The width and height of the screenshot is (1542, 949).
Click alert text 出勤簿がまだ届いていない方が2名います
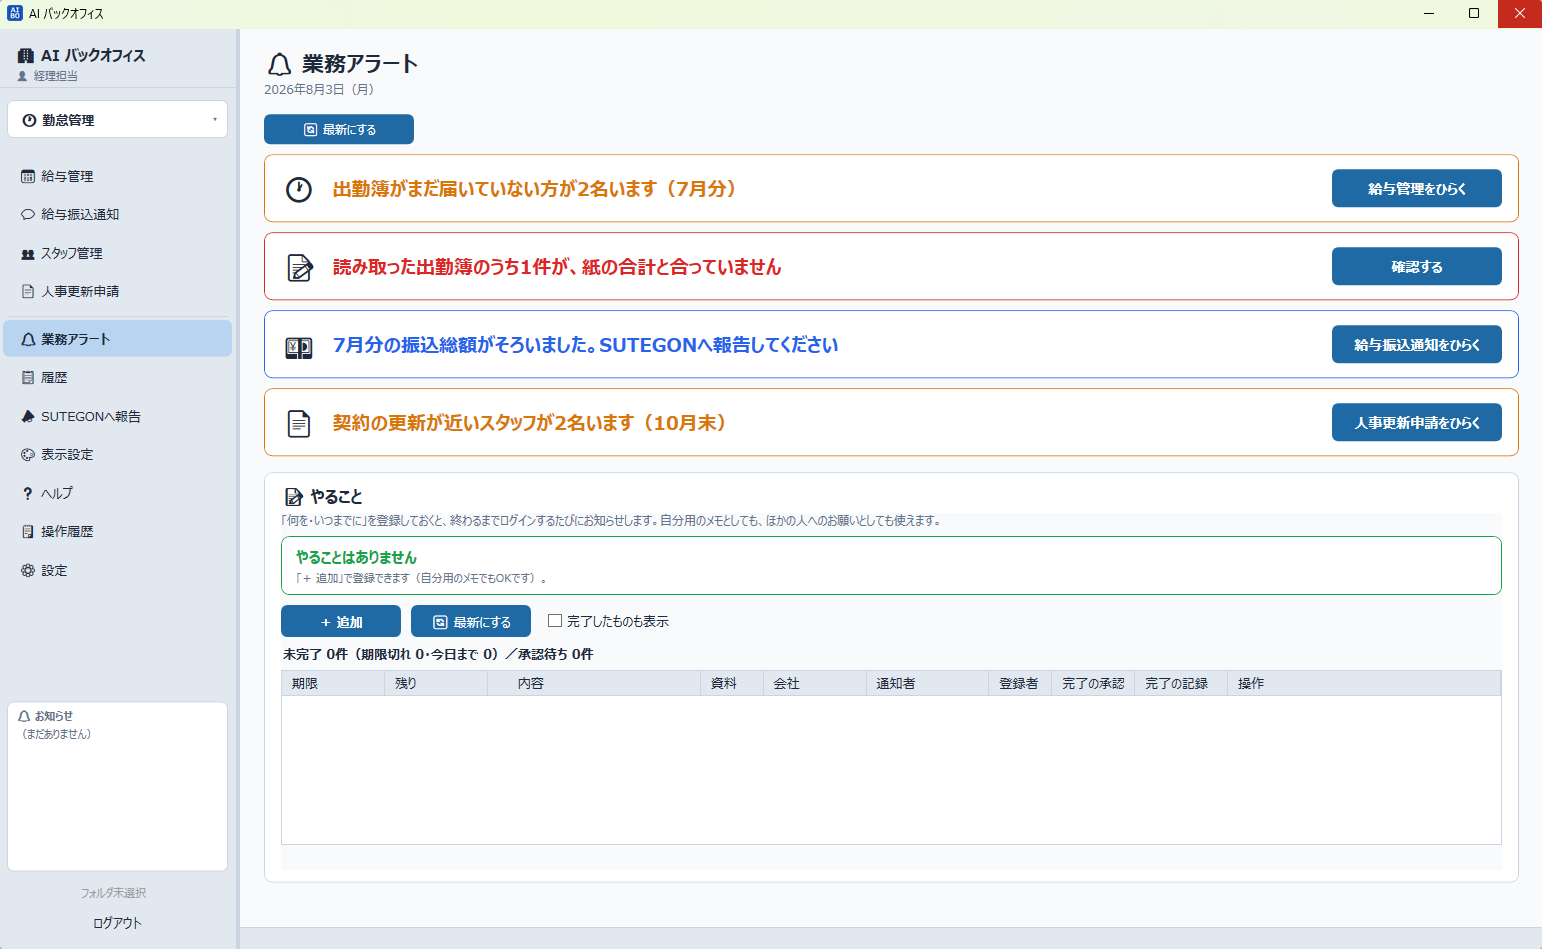534,189
